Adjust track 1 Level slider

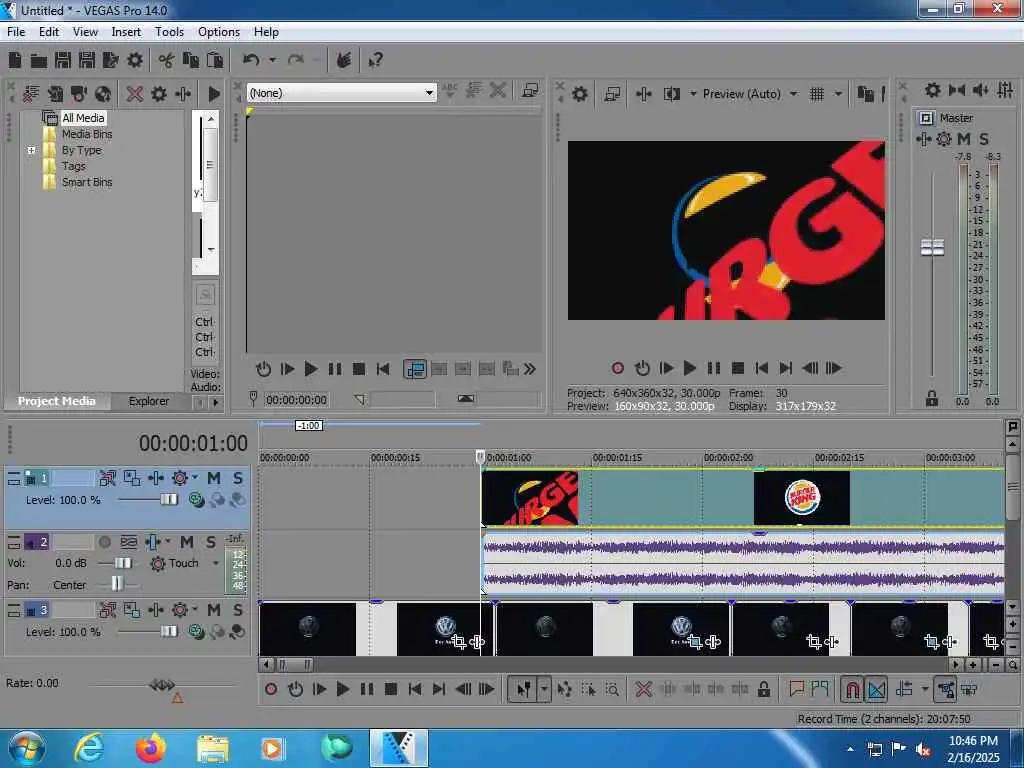coord(168,500)
